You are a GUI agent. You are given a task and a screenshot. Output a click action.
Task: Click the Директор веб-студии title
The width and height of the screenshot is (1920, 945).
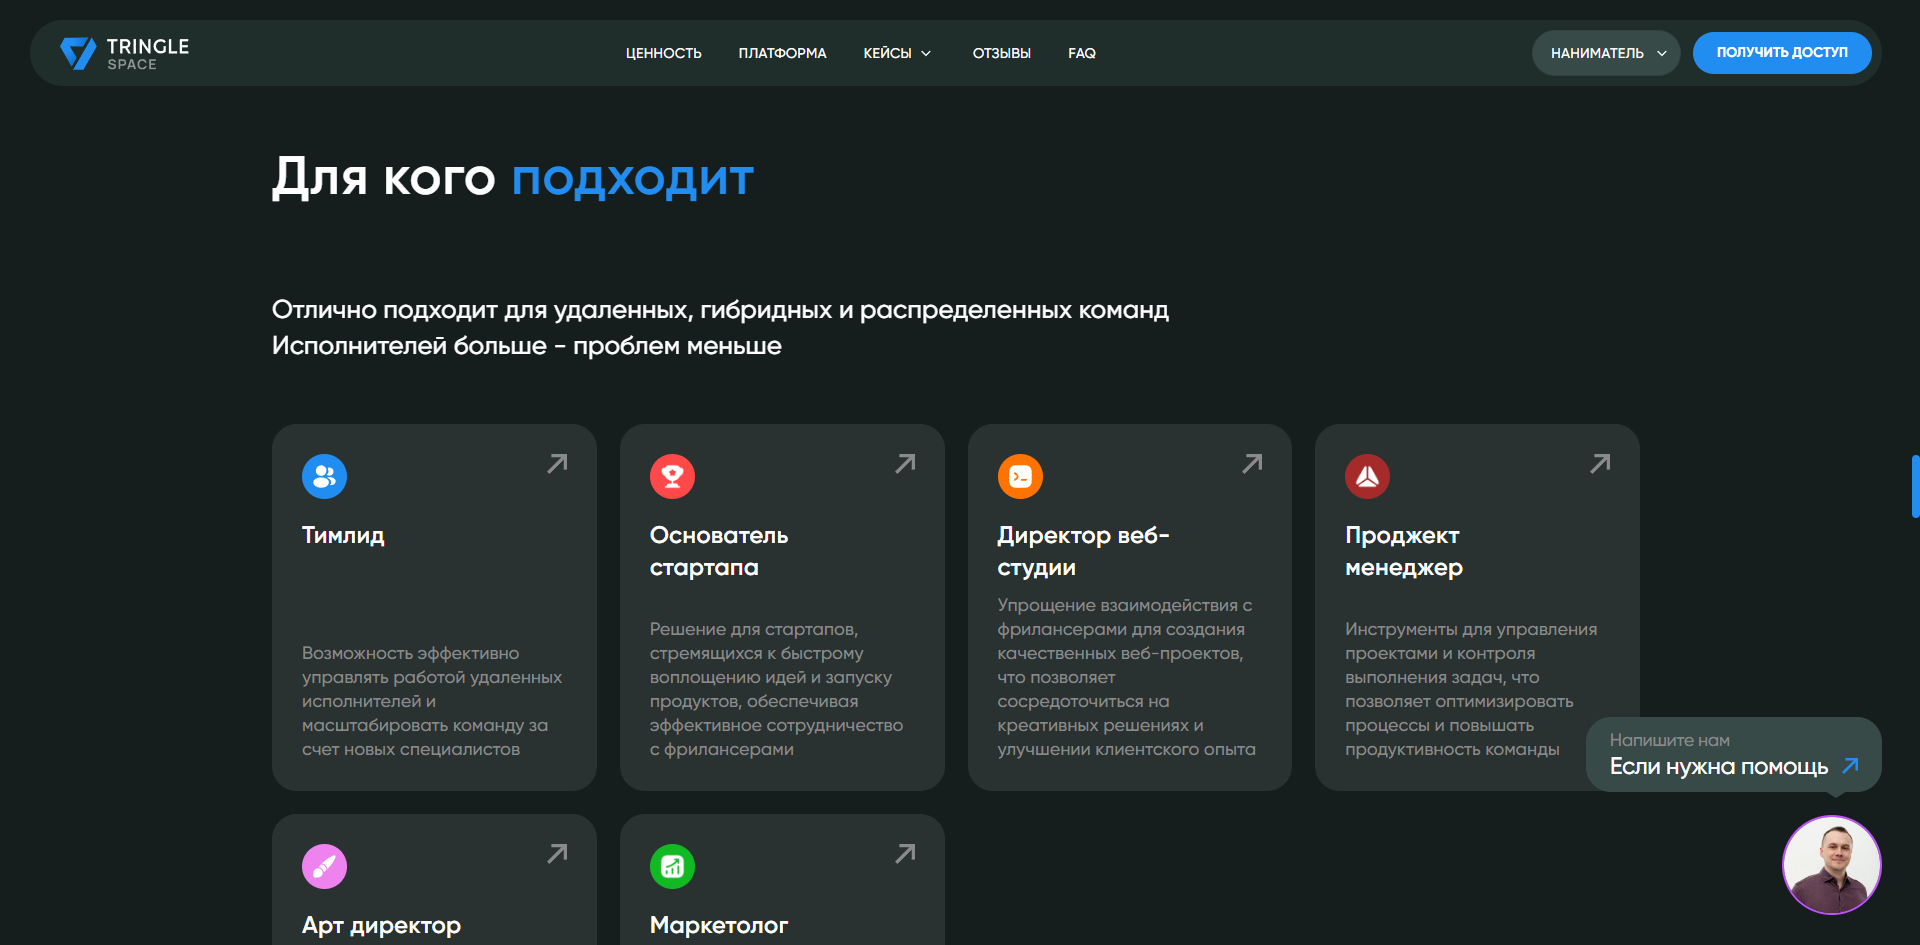pos(1083,551)
